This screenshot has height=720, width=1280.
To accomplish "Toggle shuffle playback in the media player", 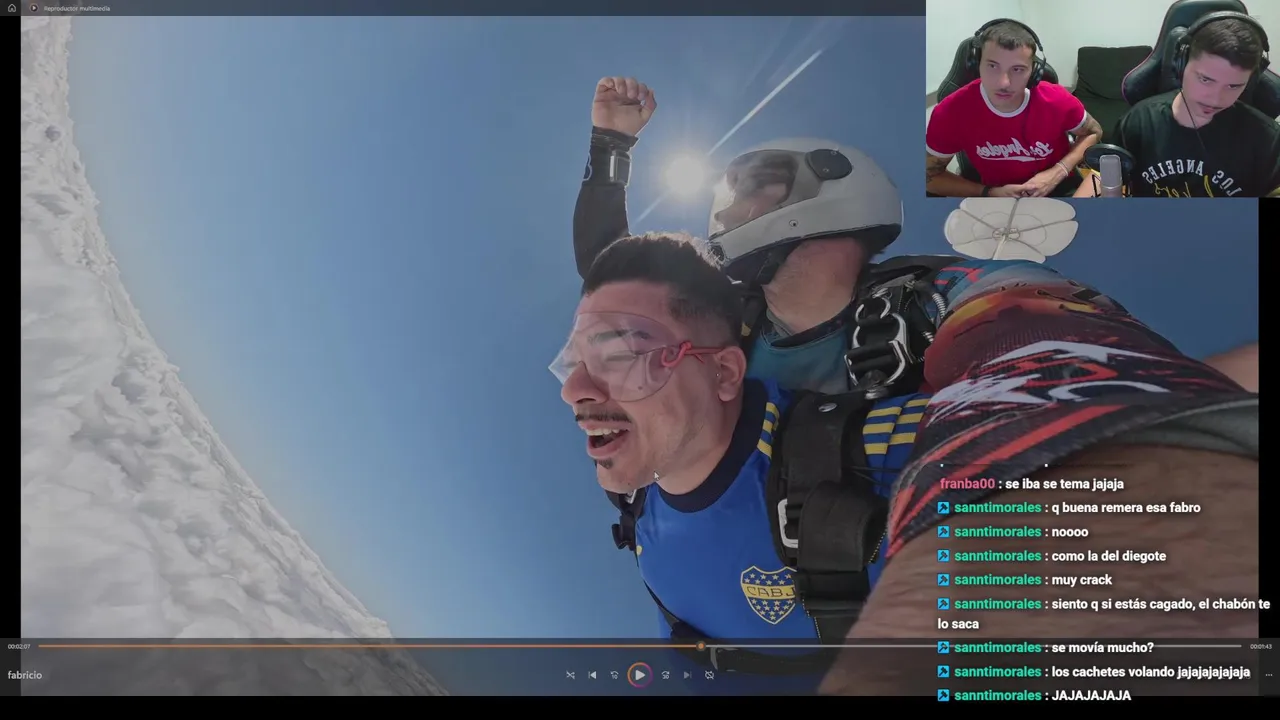I will 570,675.
